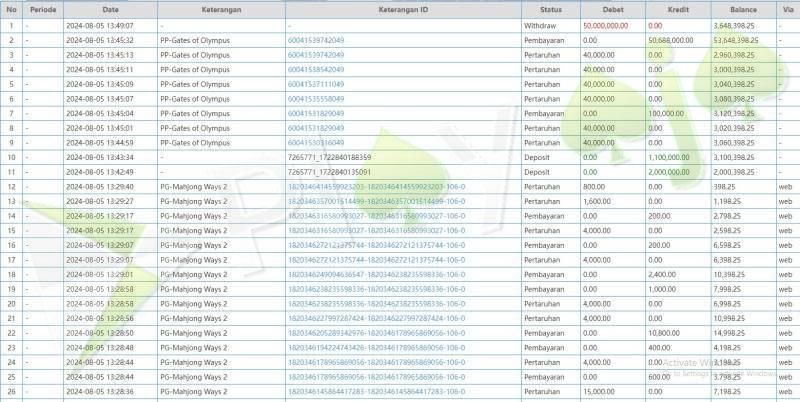Follow the link 60041535558049
Screen dimensions: 800x402
315,99
